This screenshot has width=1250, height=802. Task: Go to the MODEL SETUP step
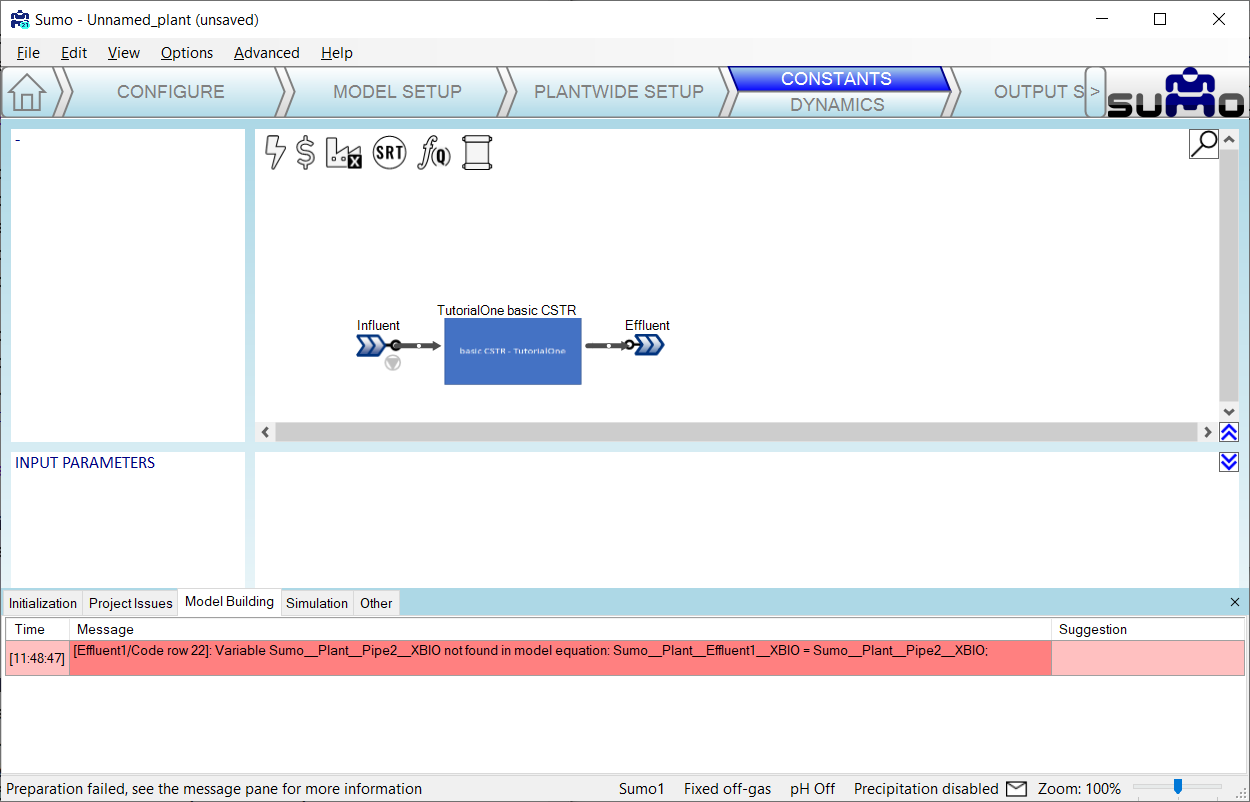(x=397, y=92)
